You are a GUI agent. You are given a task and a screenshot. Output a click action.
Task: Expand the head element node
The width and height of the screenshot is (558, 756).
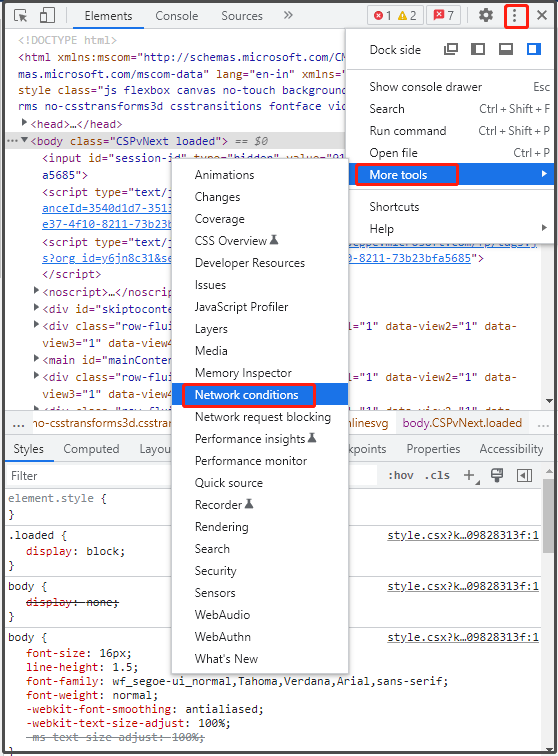24,123
